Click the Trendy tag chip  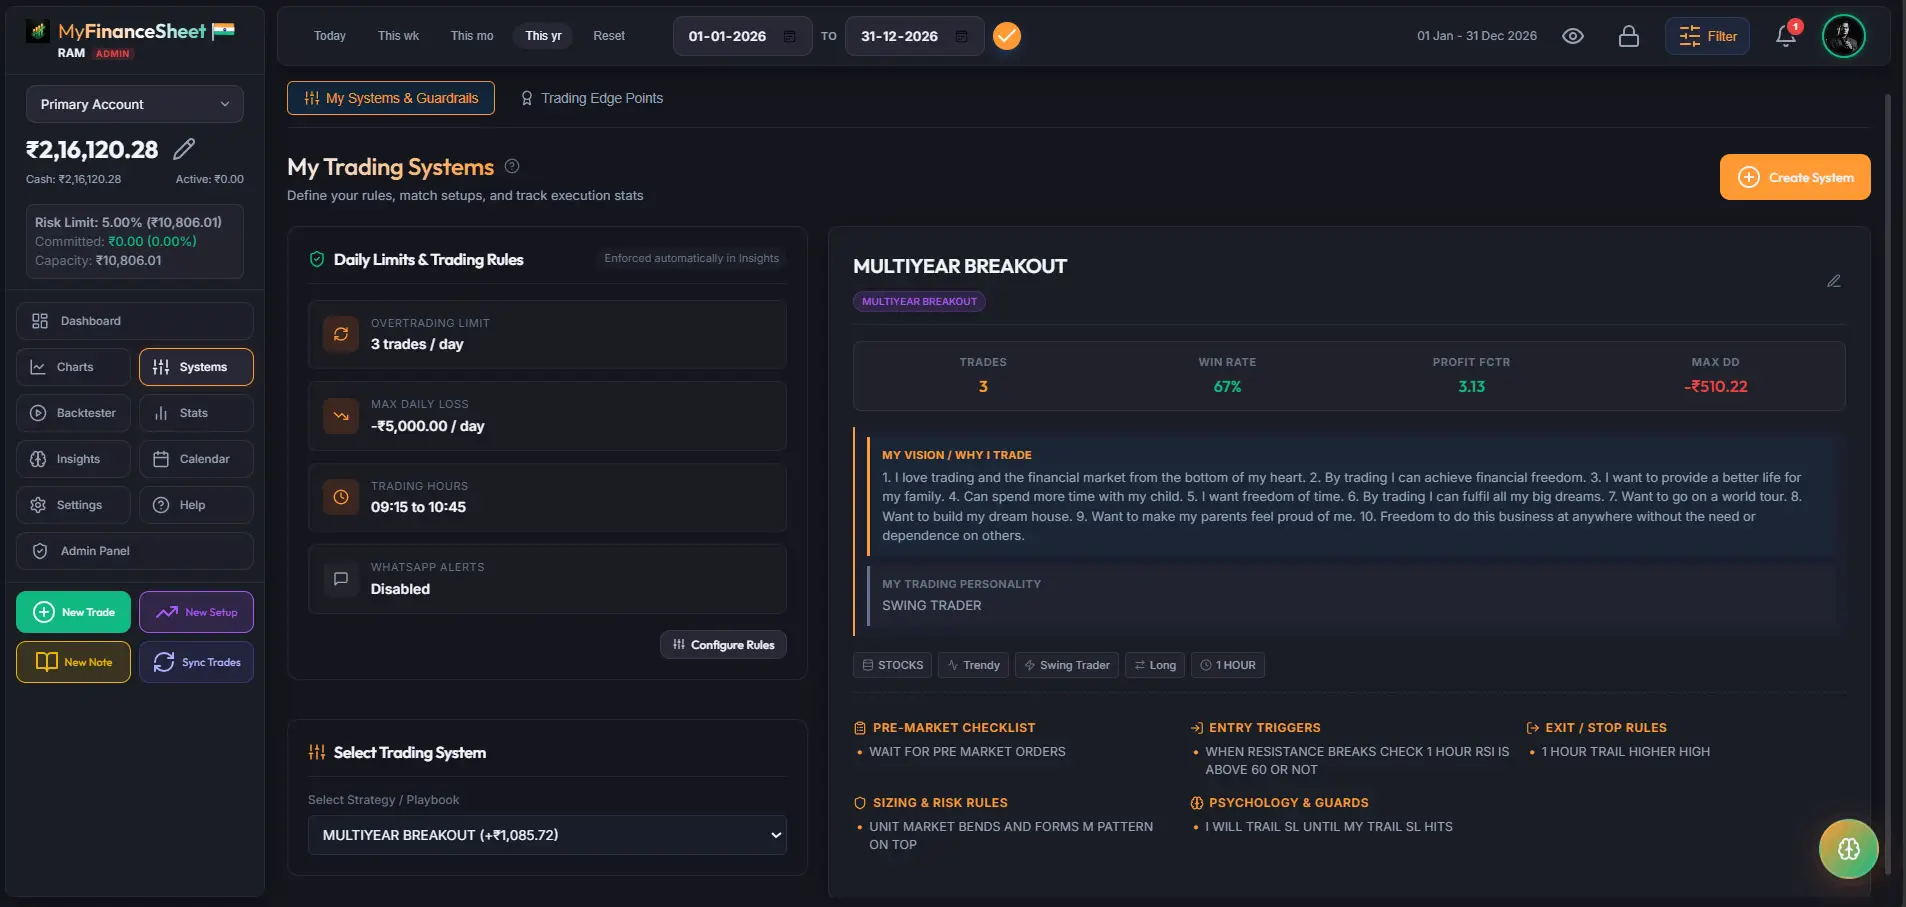pos(973,665)
